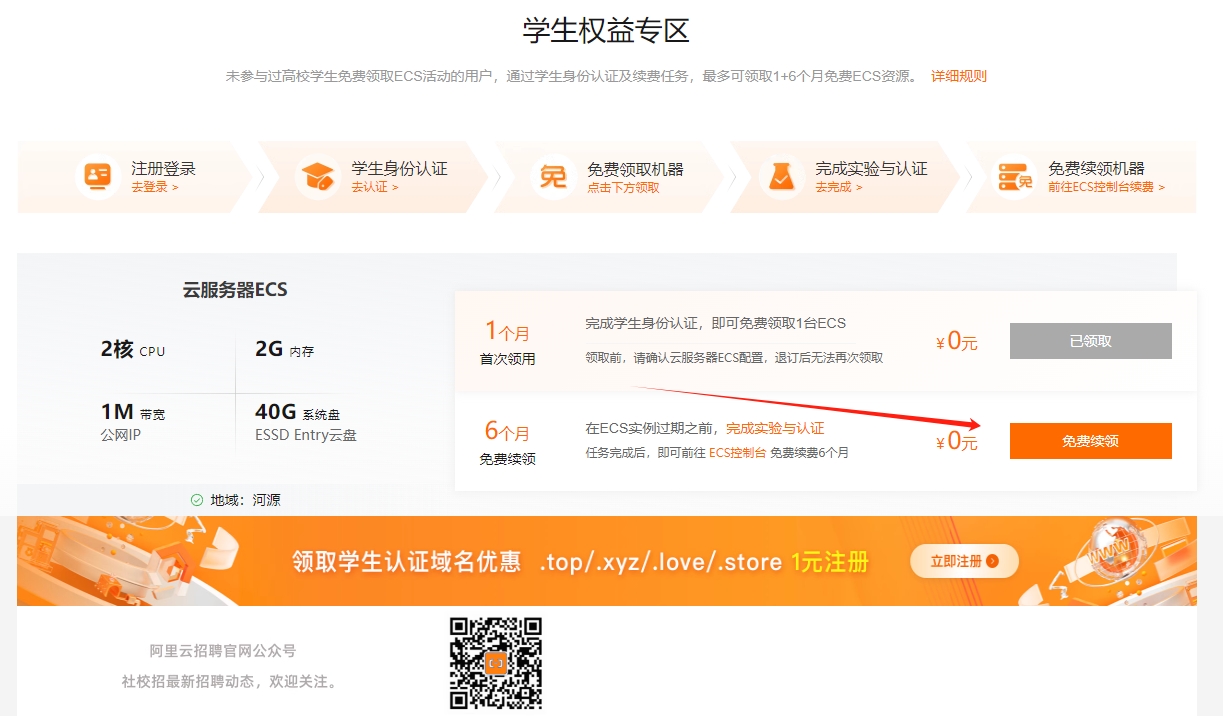Click the gray 已领取 button

tap(1091, 341)
